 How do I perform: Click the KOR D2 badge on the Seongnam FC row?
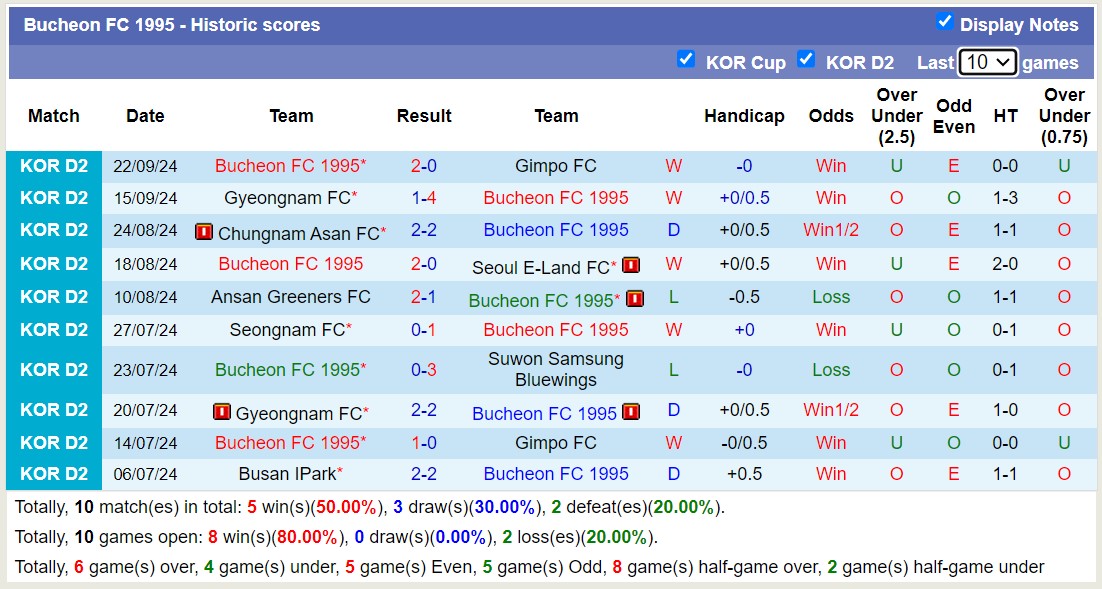[53, 330]
